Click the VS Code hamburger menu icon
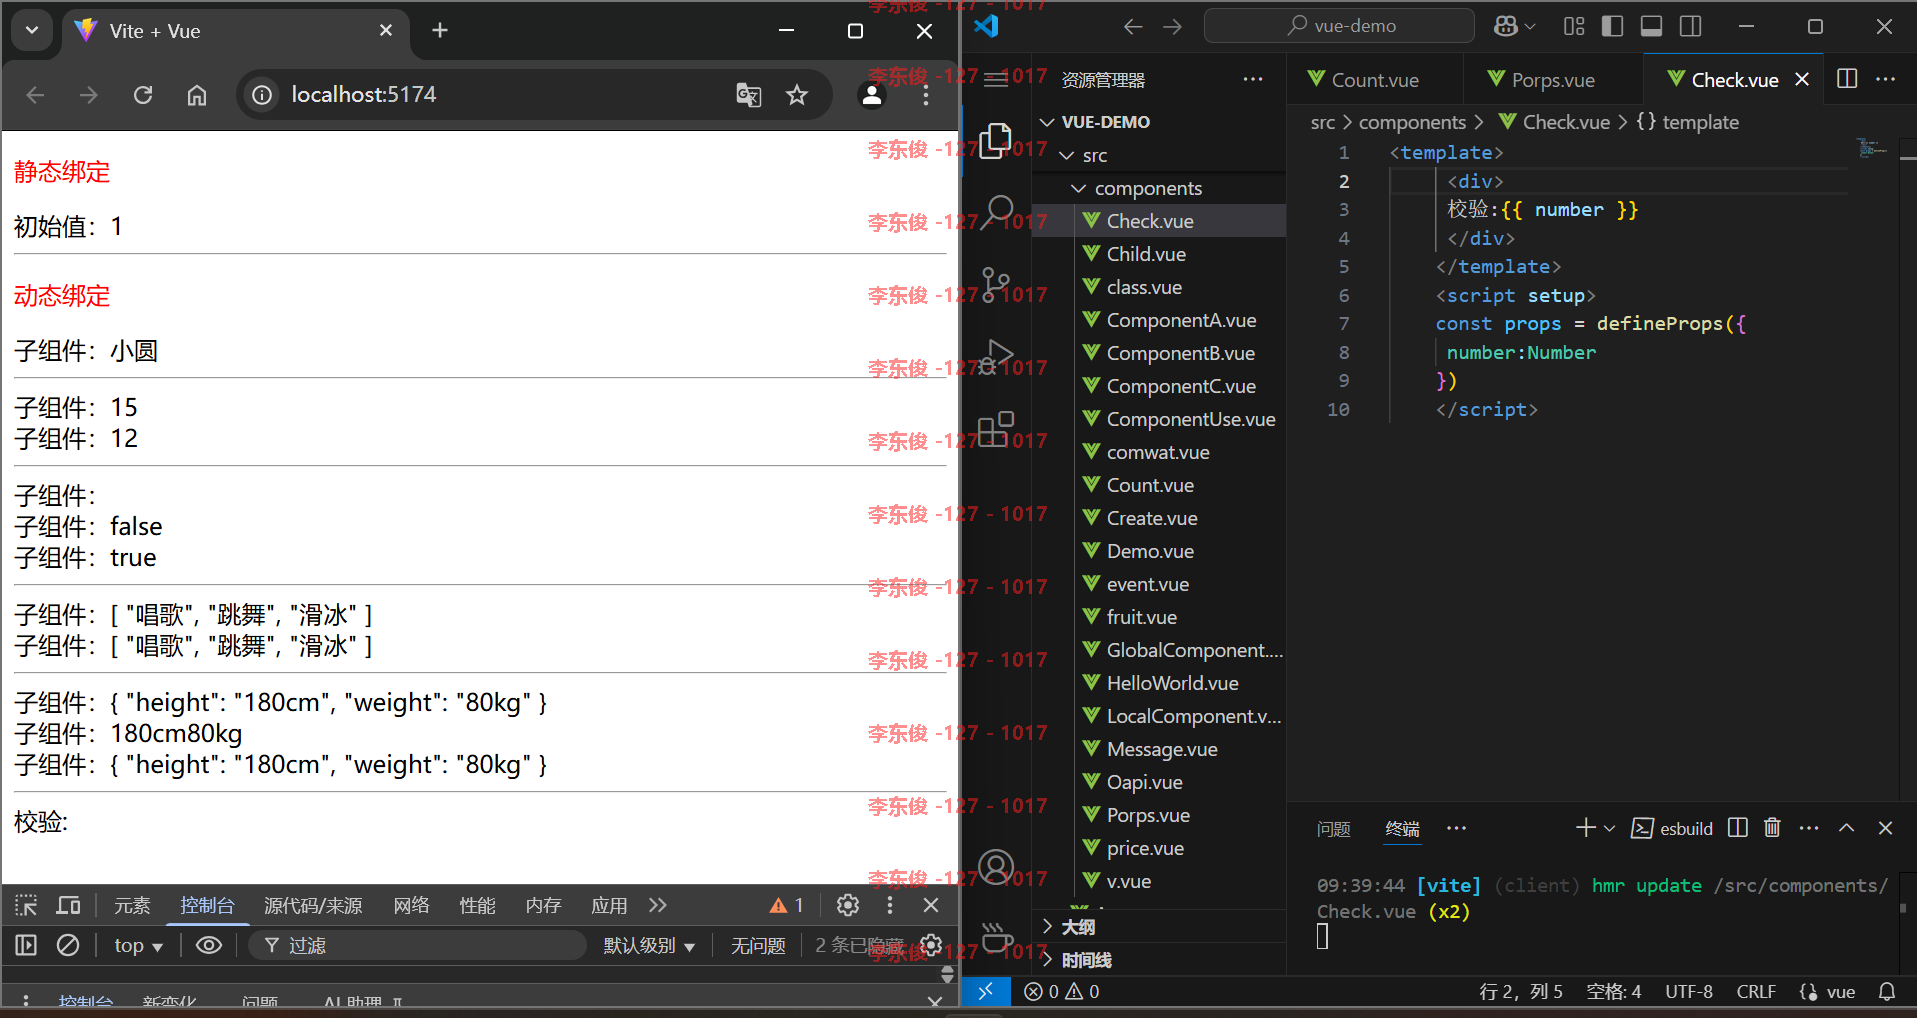Viewport: 1917px width, 1018px height. (x=996, y=79)
